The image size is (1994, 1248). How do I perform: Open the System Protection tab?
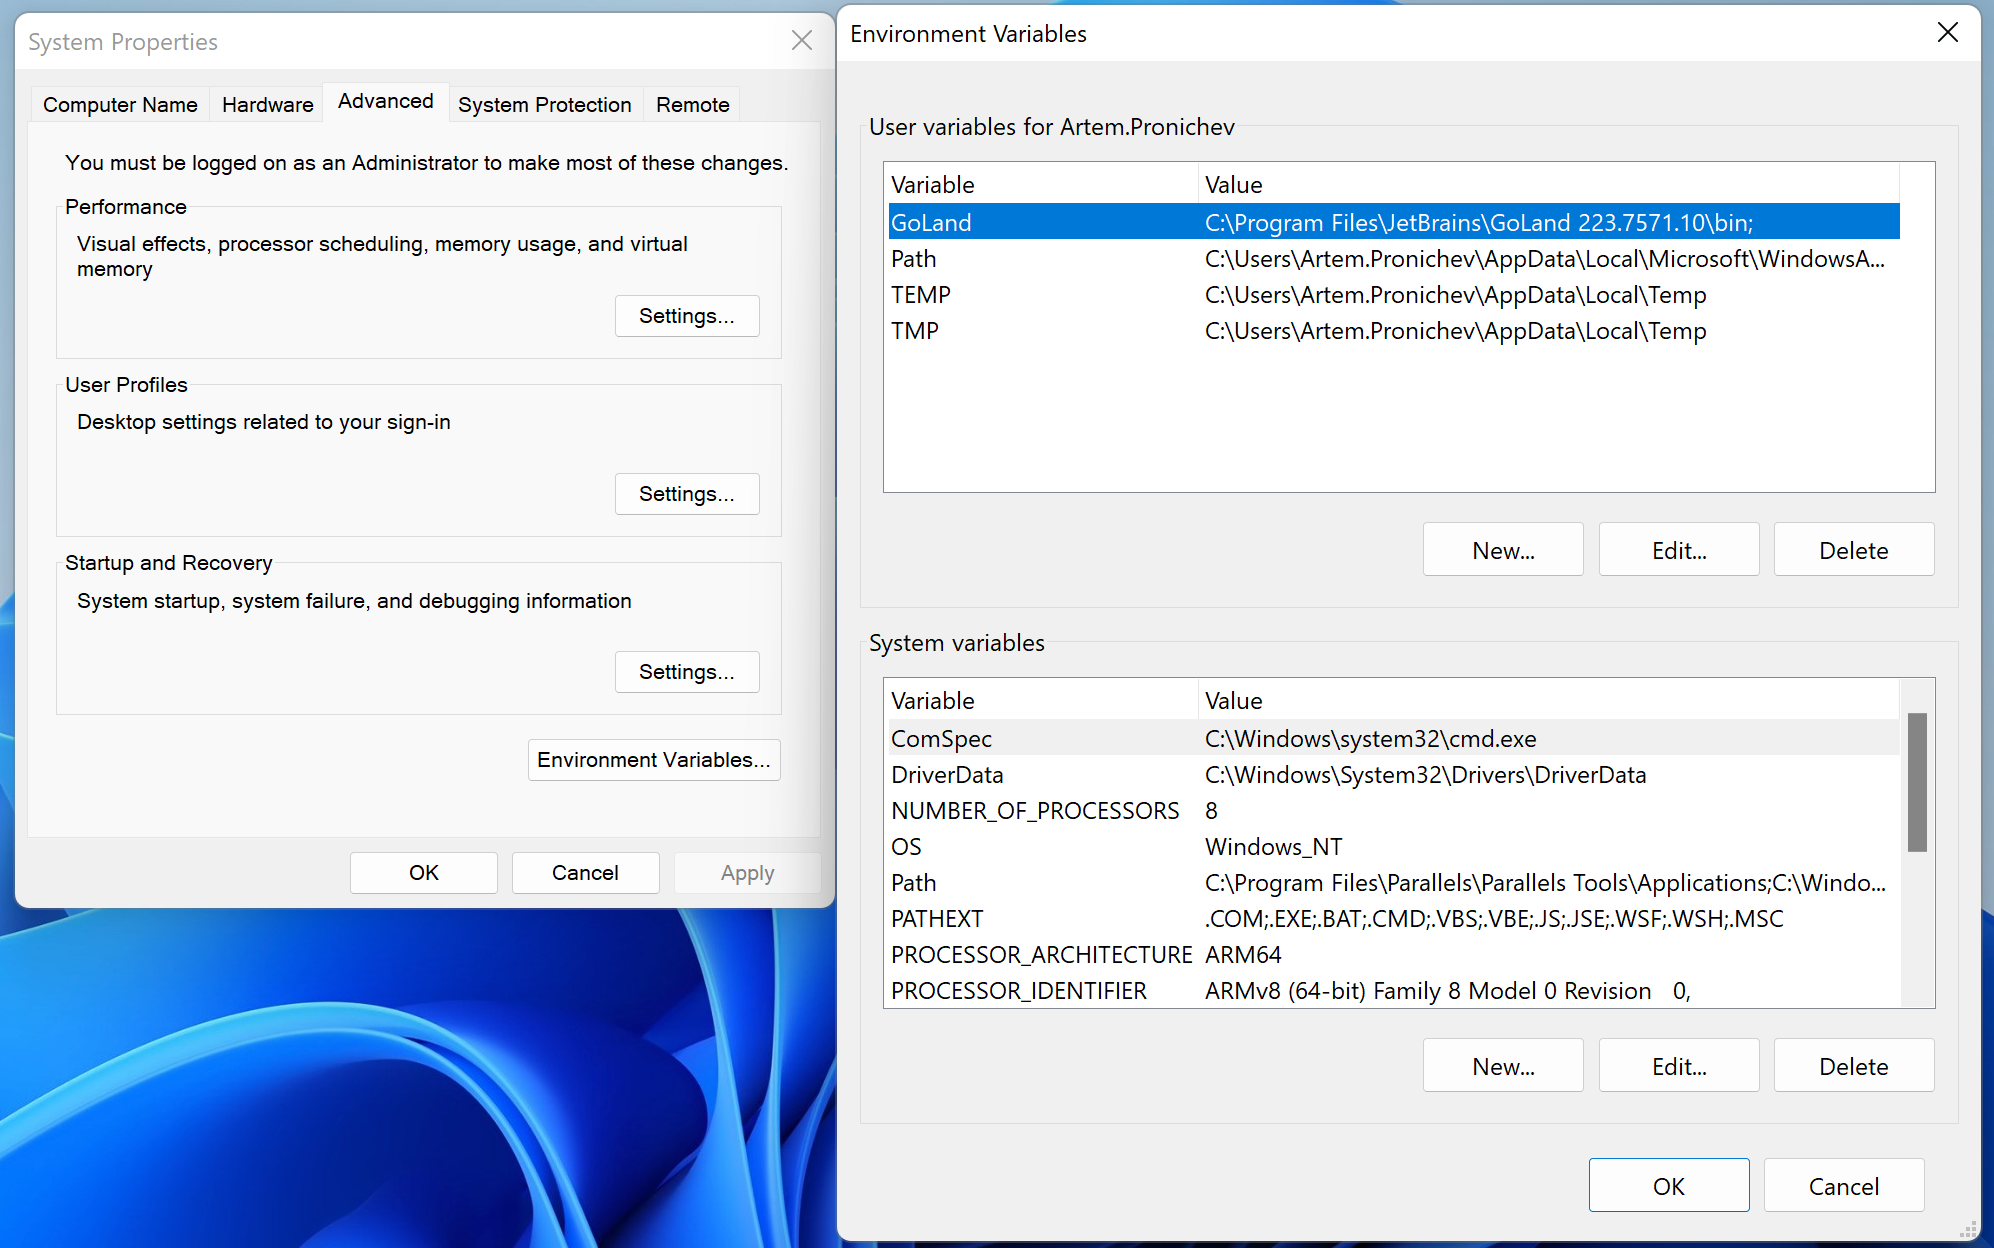click(545, 104)
